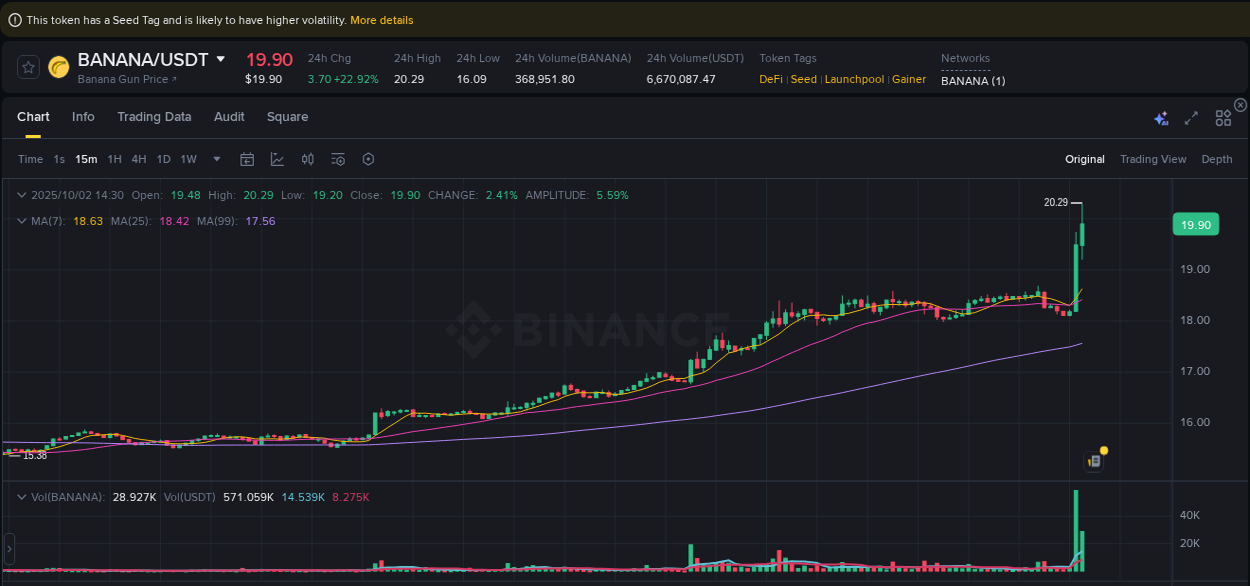Expand more timeframe options via the arrow

pos(216,159)
